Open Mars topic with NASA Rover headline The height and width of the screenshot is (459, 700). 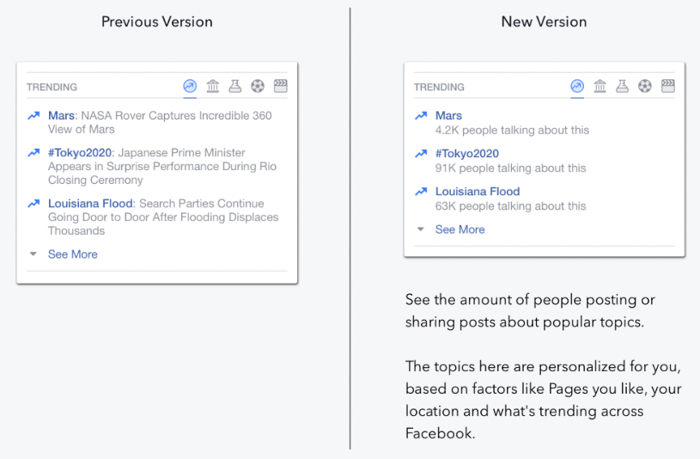tap(60, 116)
